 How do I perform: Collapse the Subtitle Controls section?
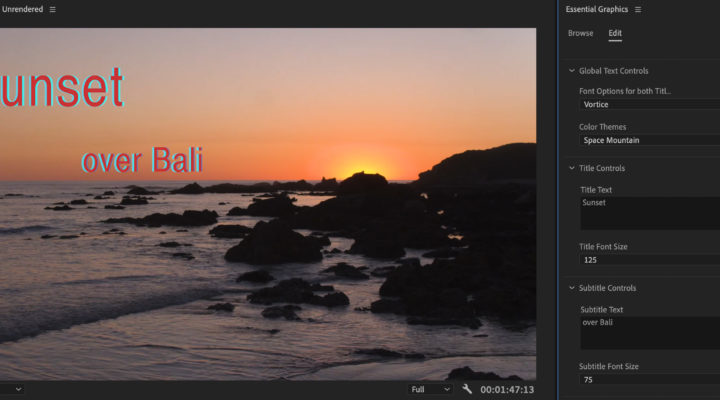point(572,288)
